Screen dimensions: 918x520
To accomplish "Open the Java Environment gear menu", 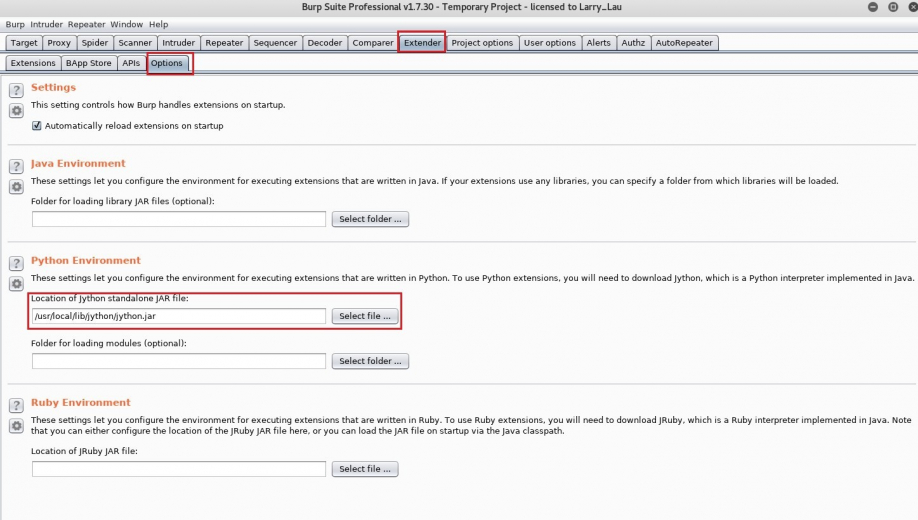I will click(16, 187).
